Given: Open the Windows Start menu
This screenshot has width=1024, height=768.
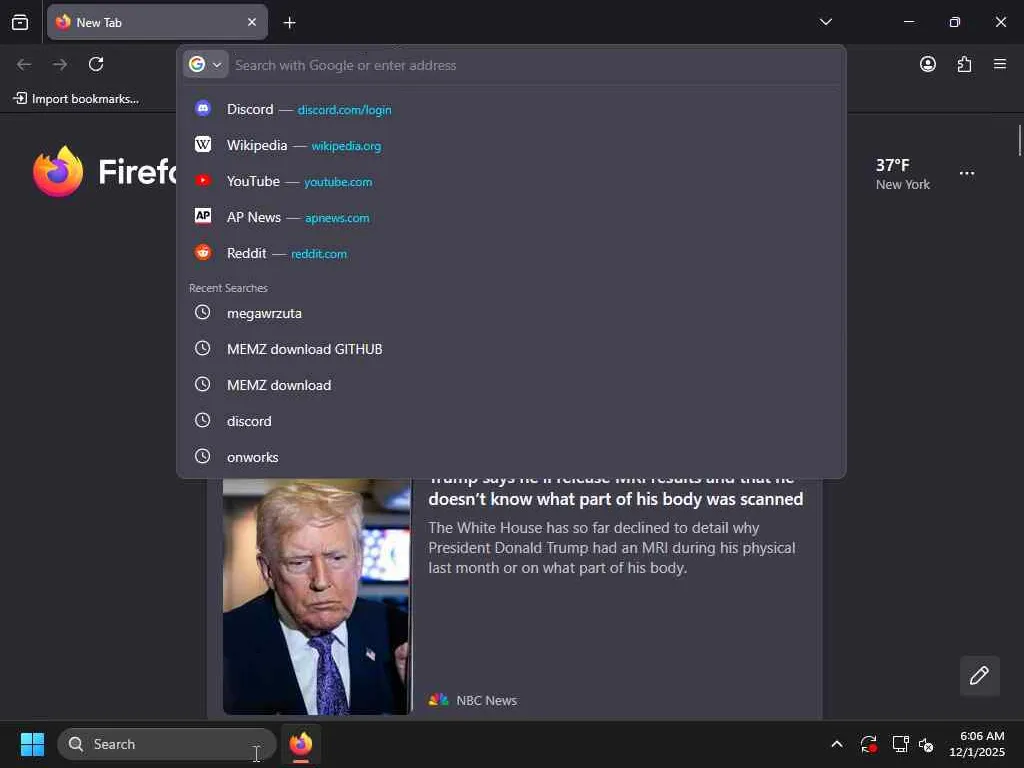Looking at the screenshot, I should click(32, 744).
